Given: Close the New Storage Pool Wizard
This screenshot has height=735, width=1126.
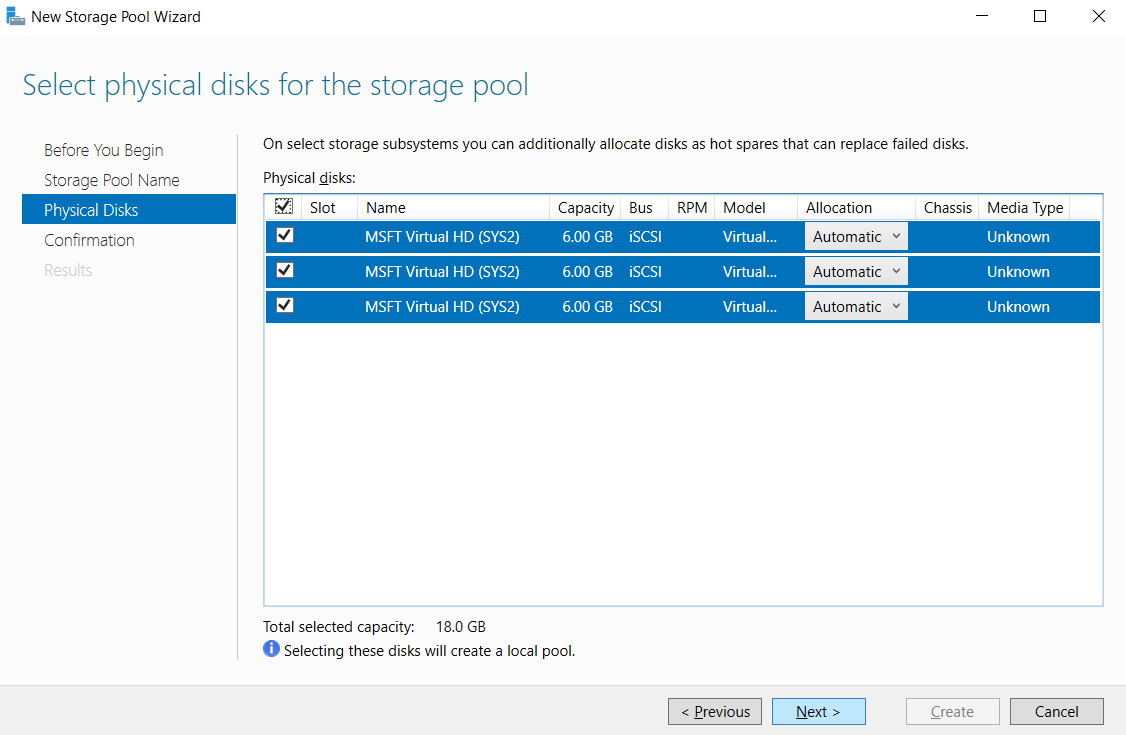Looking at the screenshot, I should coord(1099,16).
